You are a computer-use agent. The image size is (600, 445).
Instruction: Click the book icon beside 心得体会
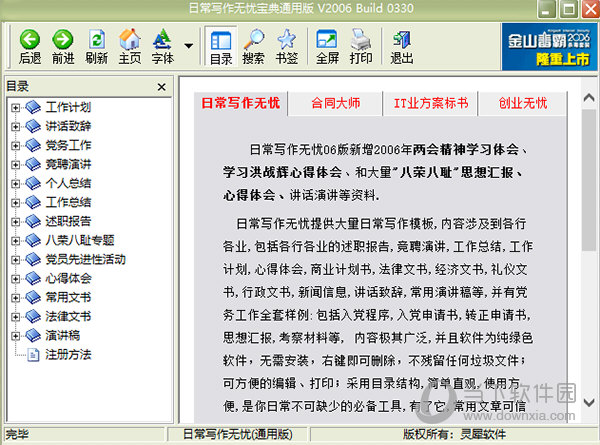[33, 278]
